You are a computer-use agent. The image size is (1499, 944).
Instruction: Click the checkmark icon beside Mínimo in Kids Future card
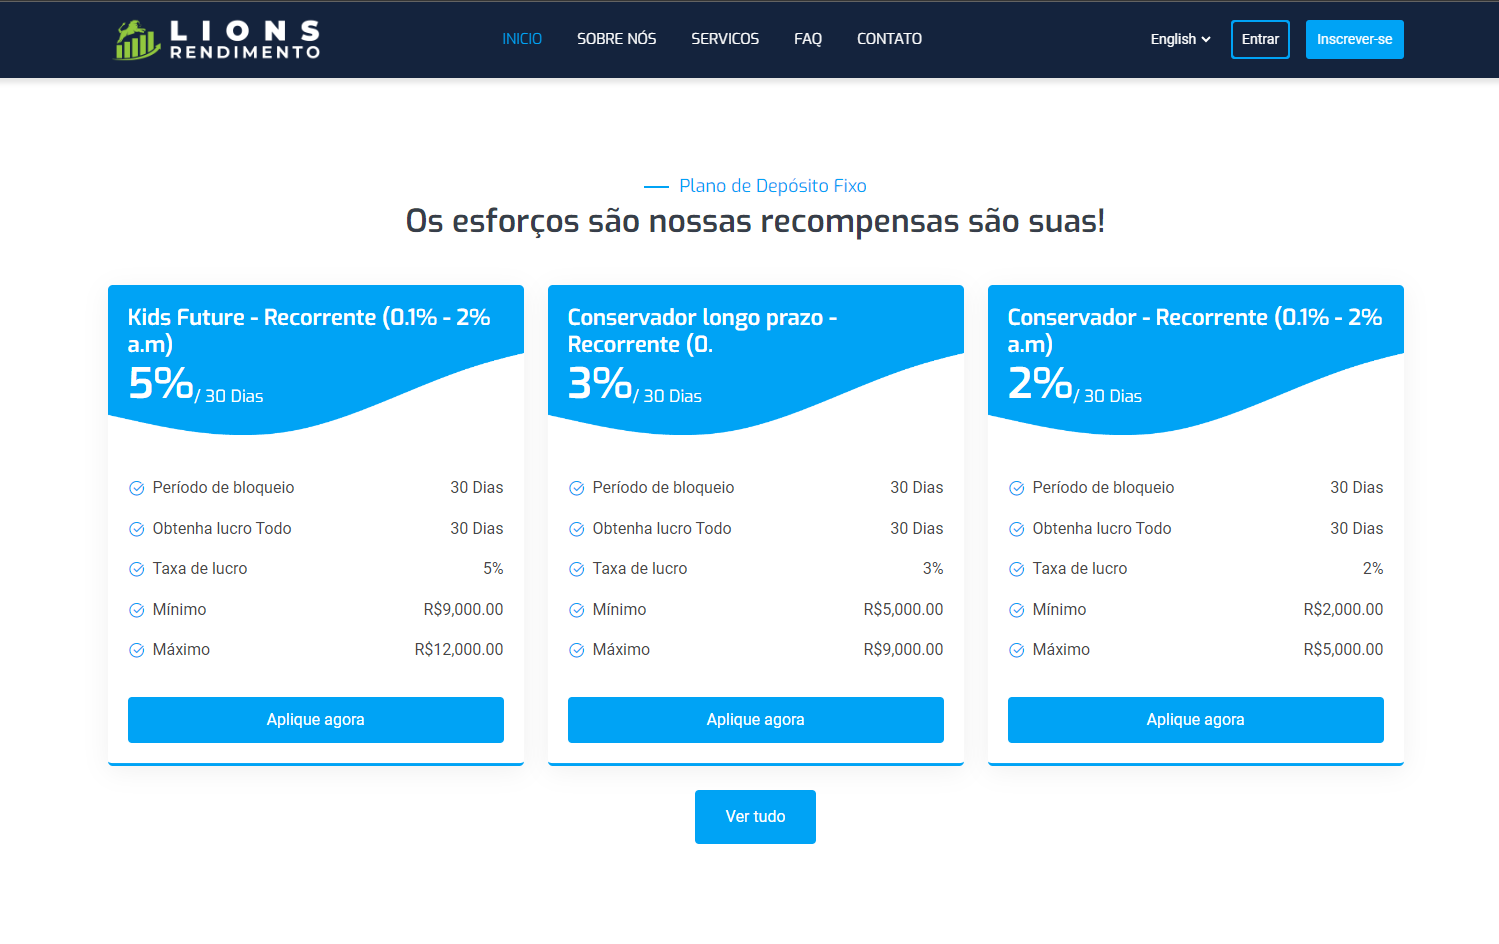point(135,609)
